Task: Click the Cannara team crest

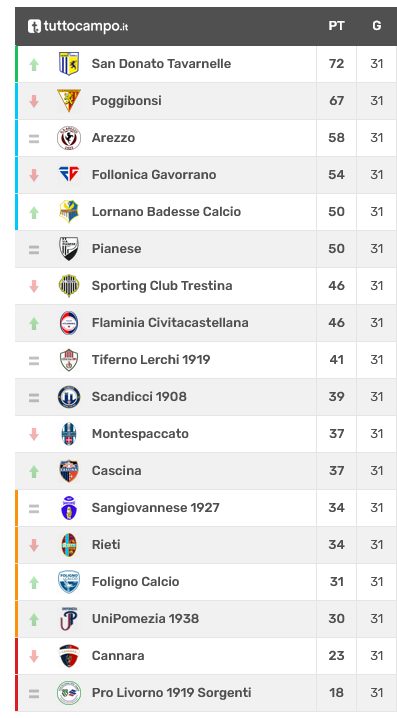Action: click(69, 656)
